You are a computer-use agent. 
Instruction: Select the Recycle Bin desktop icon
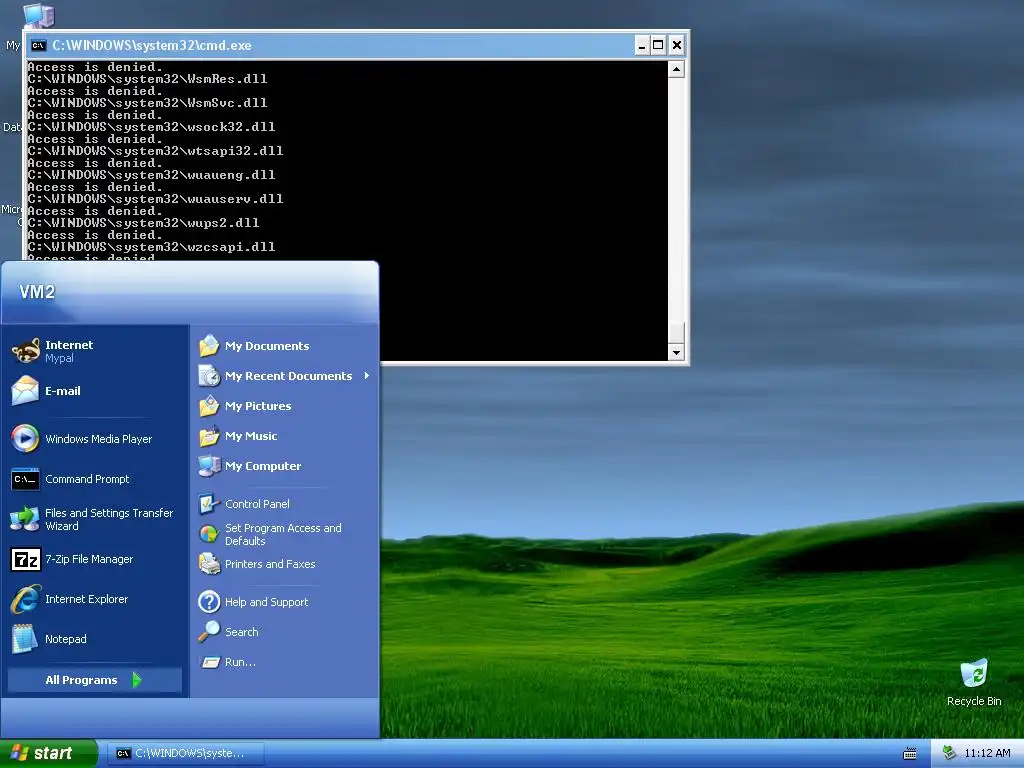(x=974, y=673)
